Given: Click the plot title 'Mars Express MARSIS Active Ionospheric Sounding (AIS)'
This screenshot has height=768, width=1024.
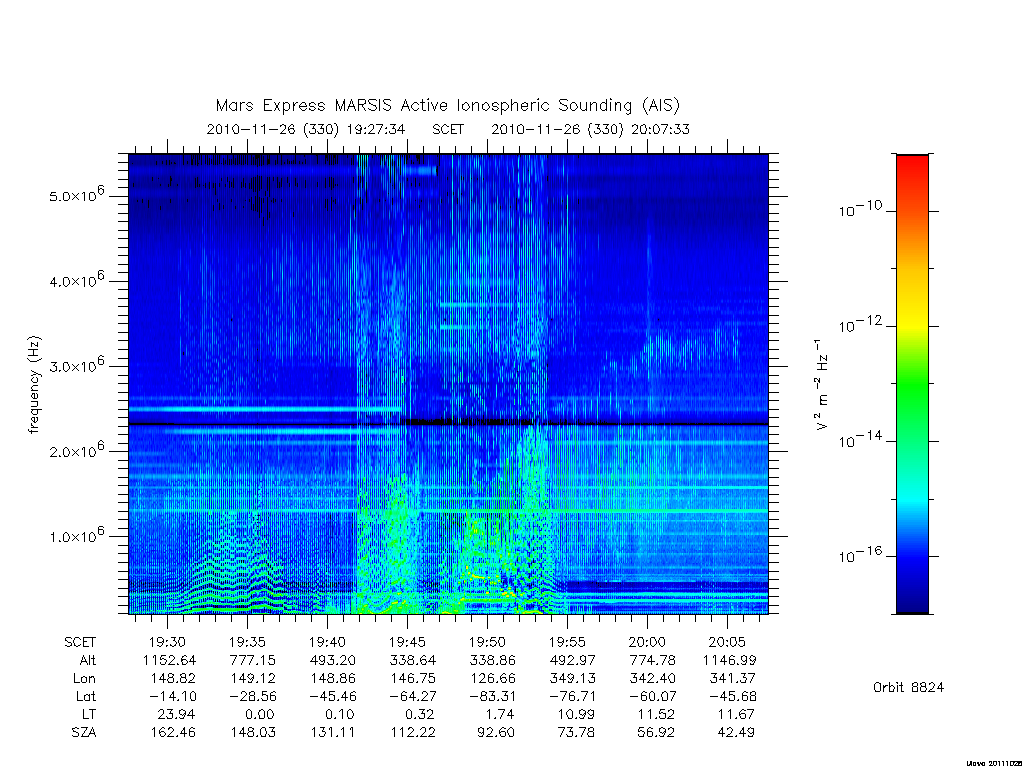Looking at the screenshot, I should [447, 106].
